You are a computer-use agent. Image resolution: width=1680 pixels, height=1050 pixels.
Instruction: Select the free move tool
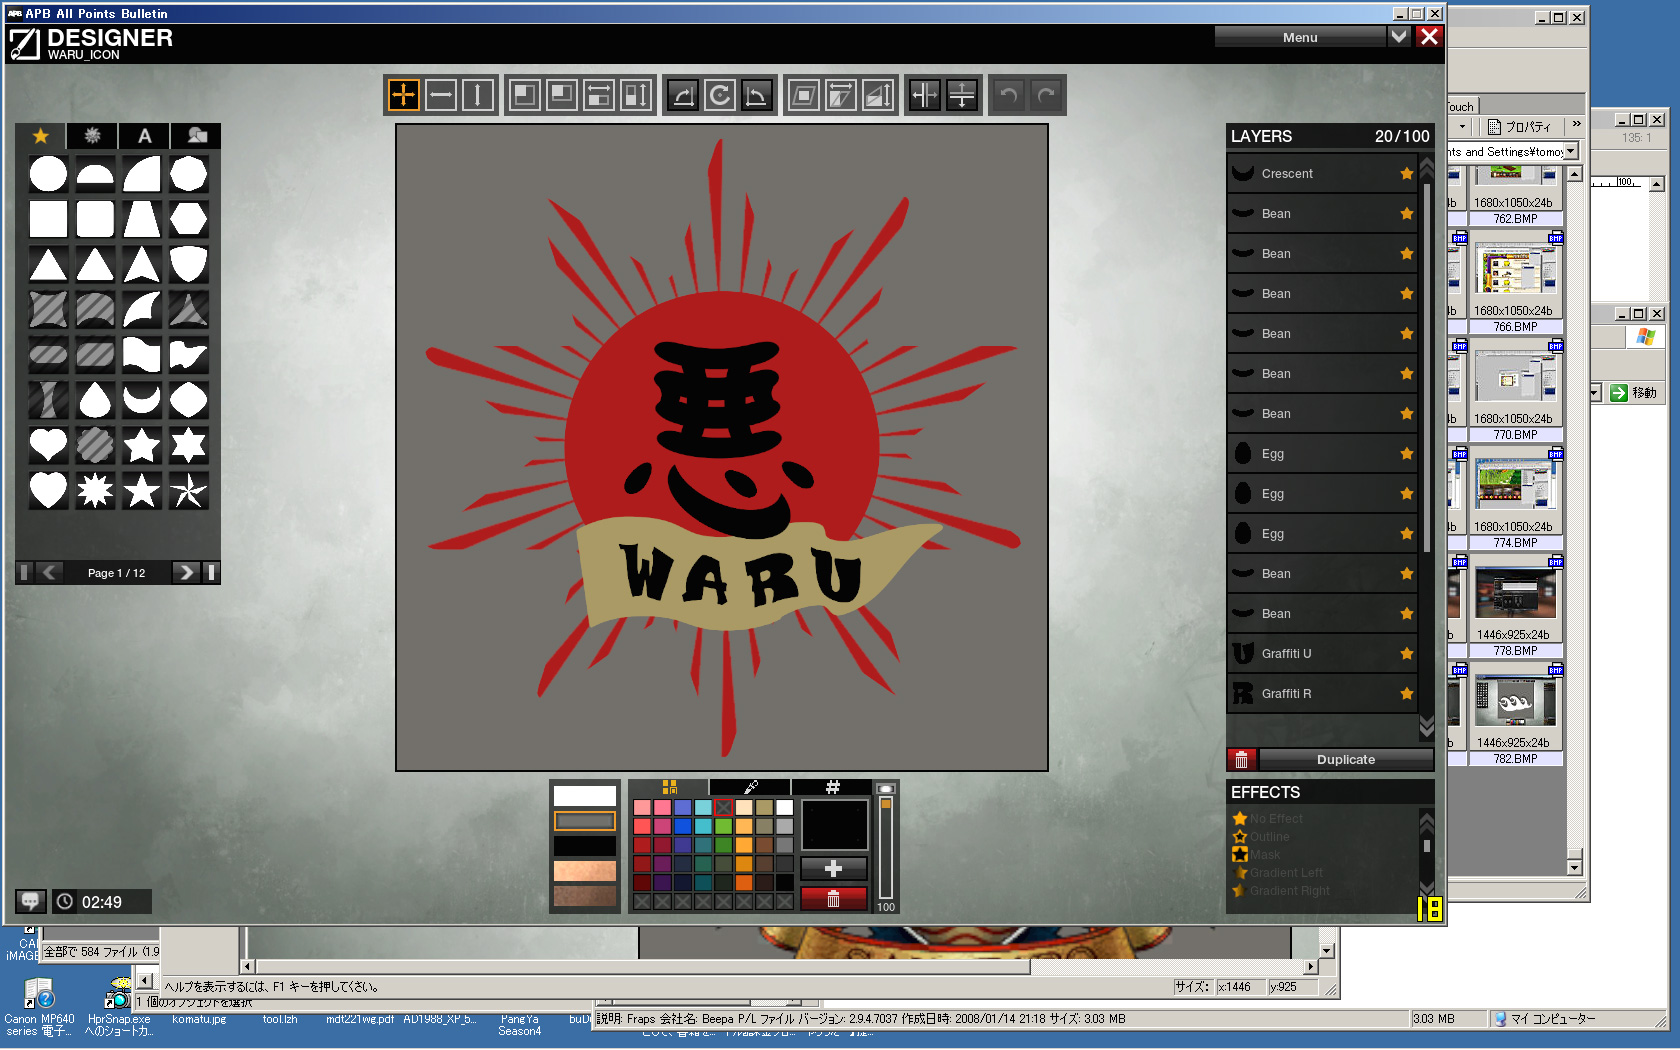point(403,95)
